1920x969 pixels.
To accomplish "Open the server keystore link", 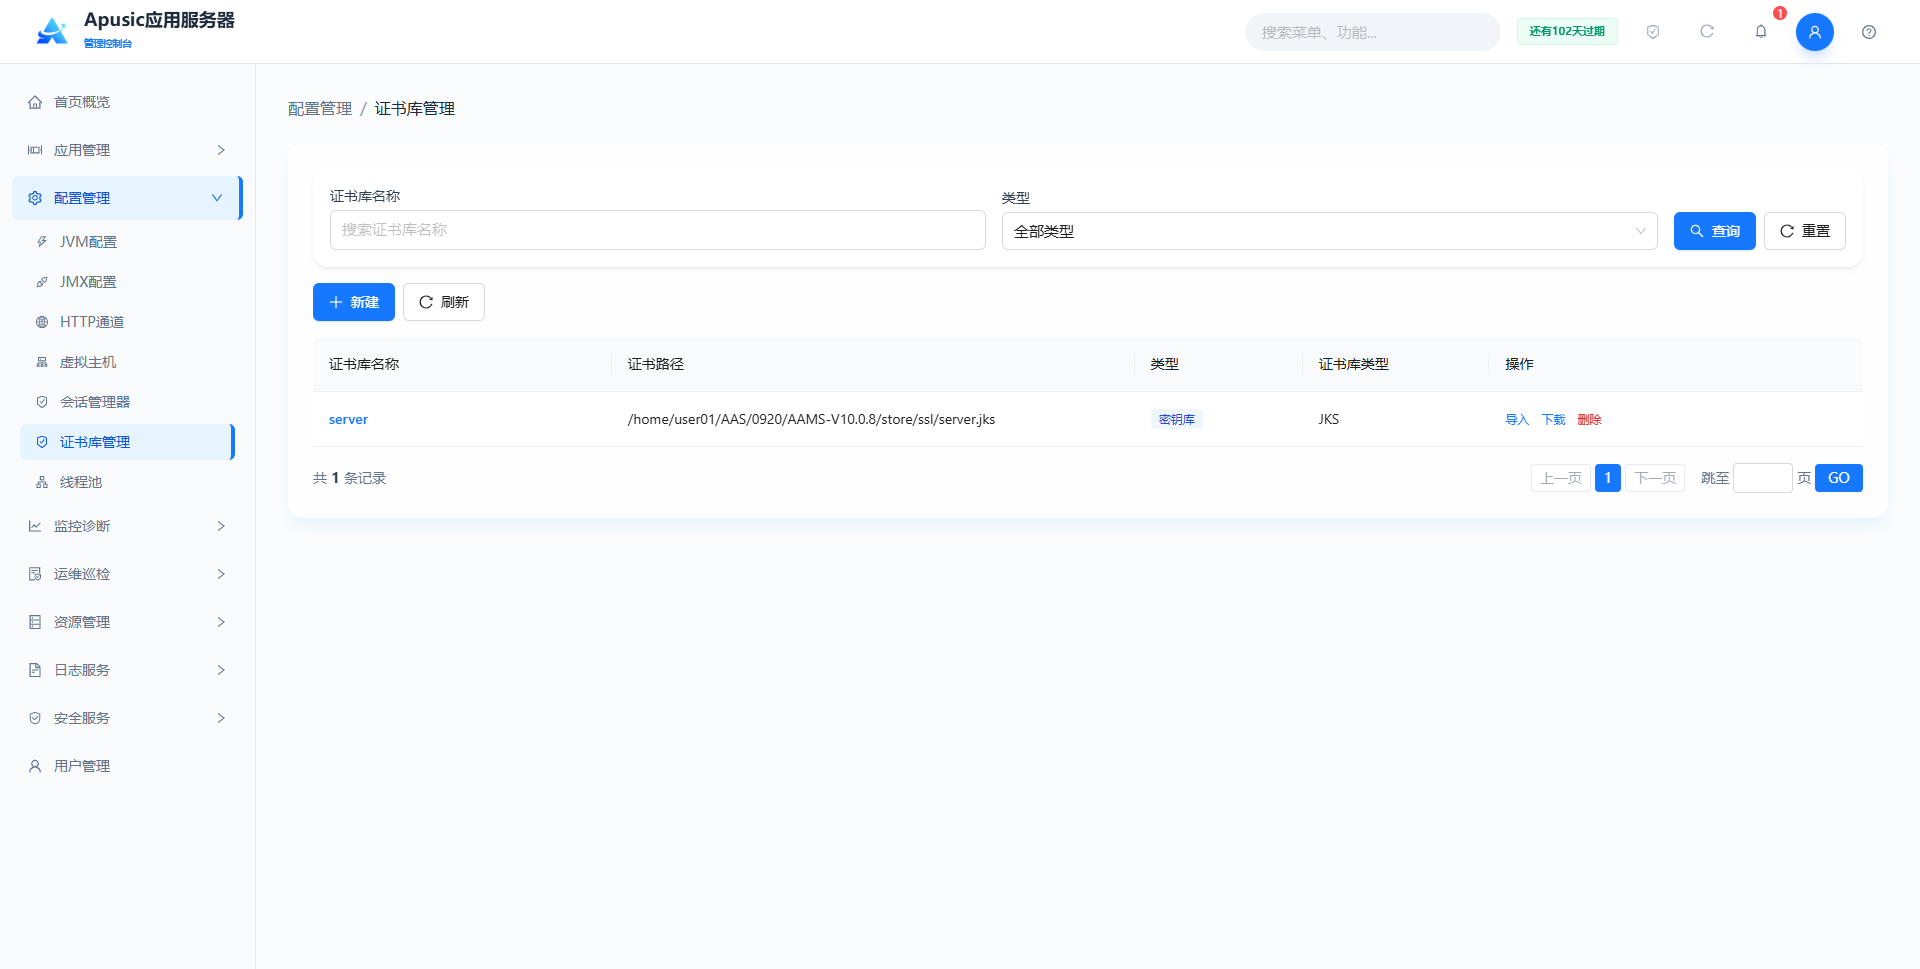I will pos(348,419).
